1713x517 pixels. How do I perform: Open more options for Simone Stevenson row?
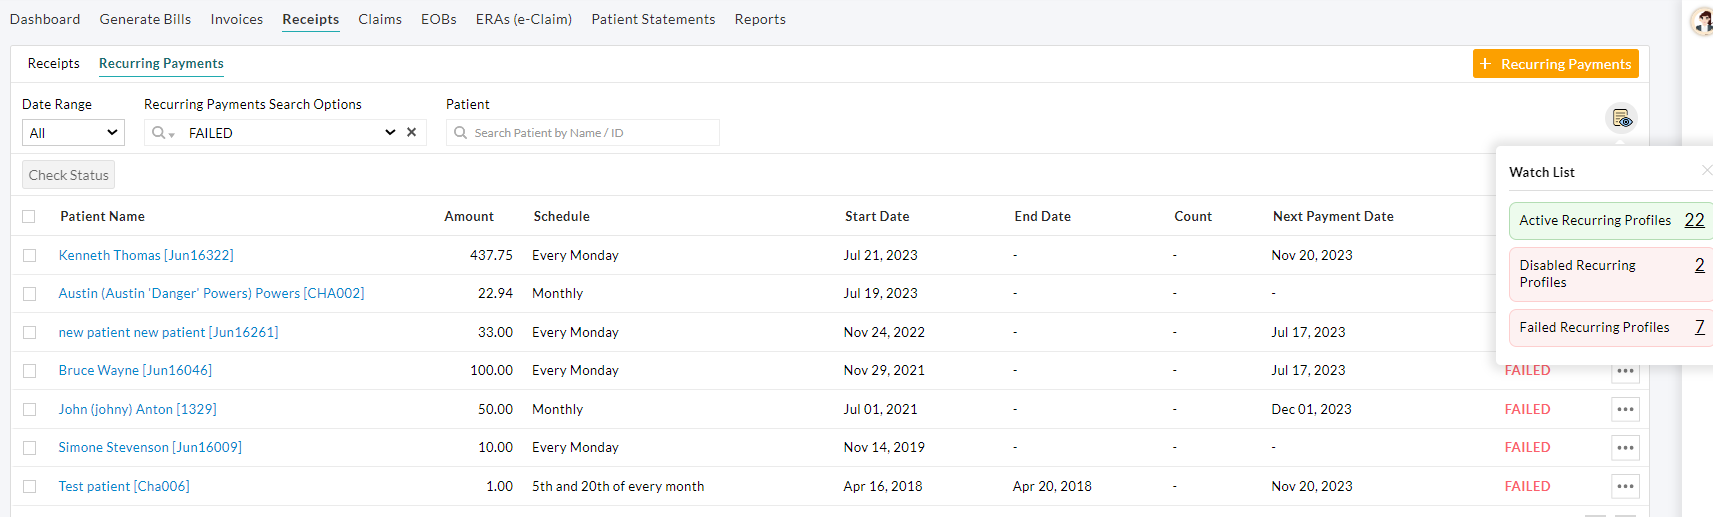(x=1625, y=448)
